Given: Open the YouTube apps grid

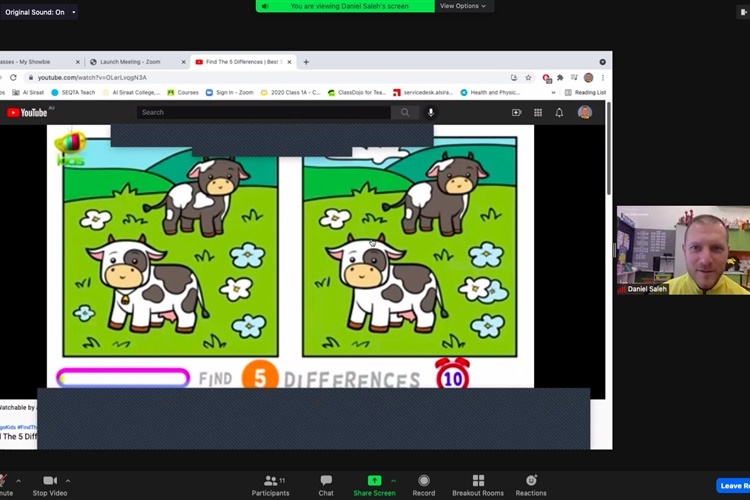Looking at the screenshot, I should (x=538, y=112).
